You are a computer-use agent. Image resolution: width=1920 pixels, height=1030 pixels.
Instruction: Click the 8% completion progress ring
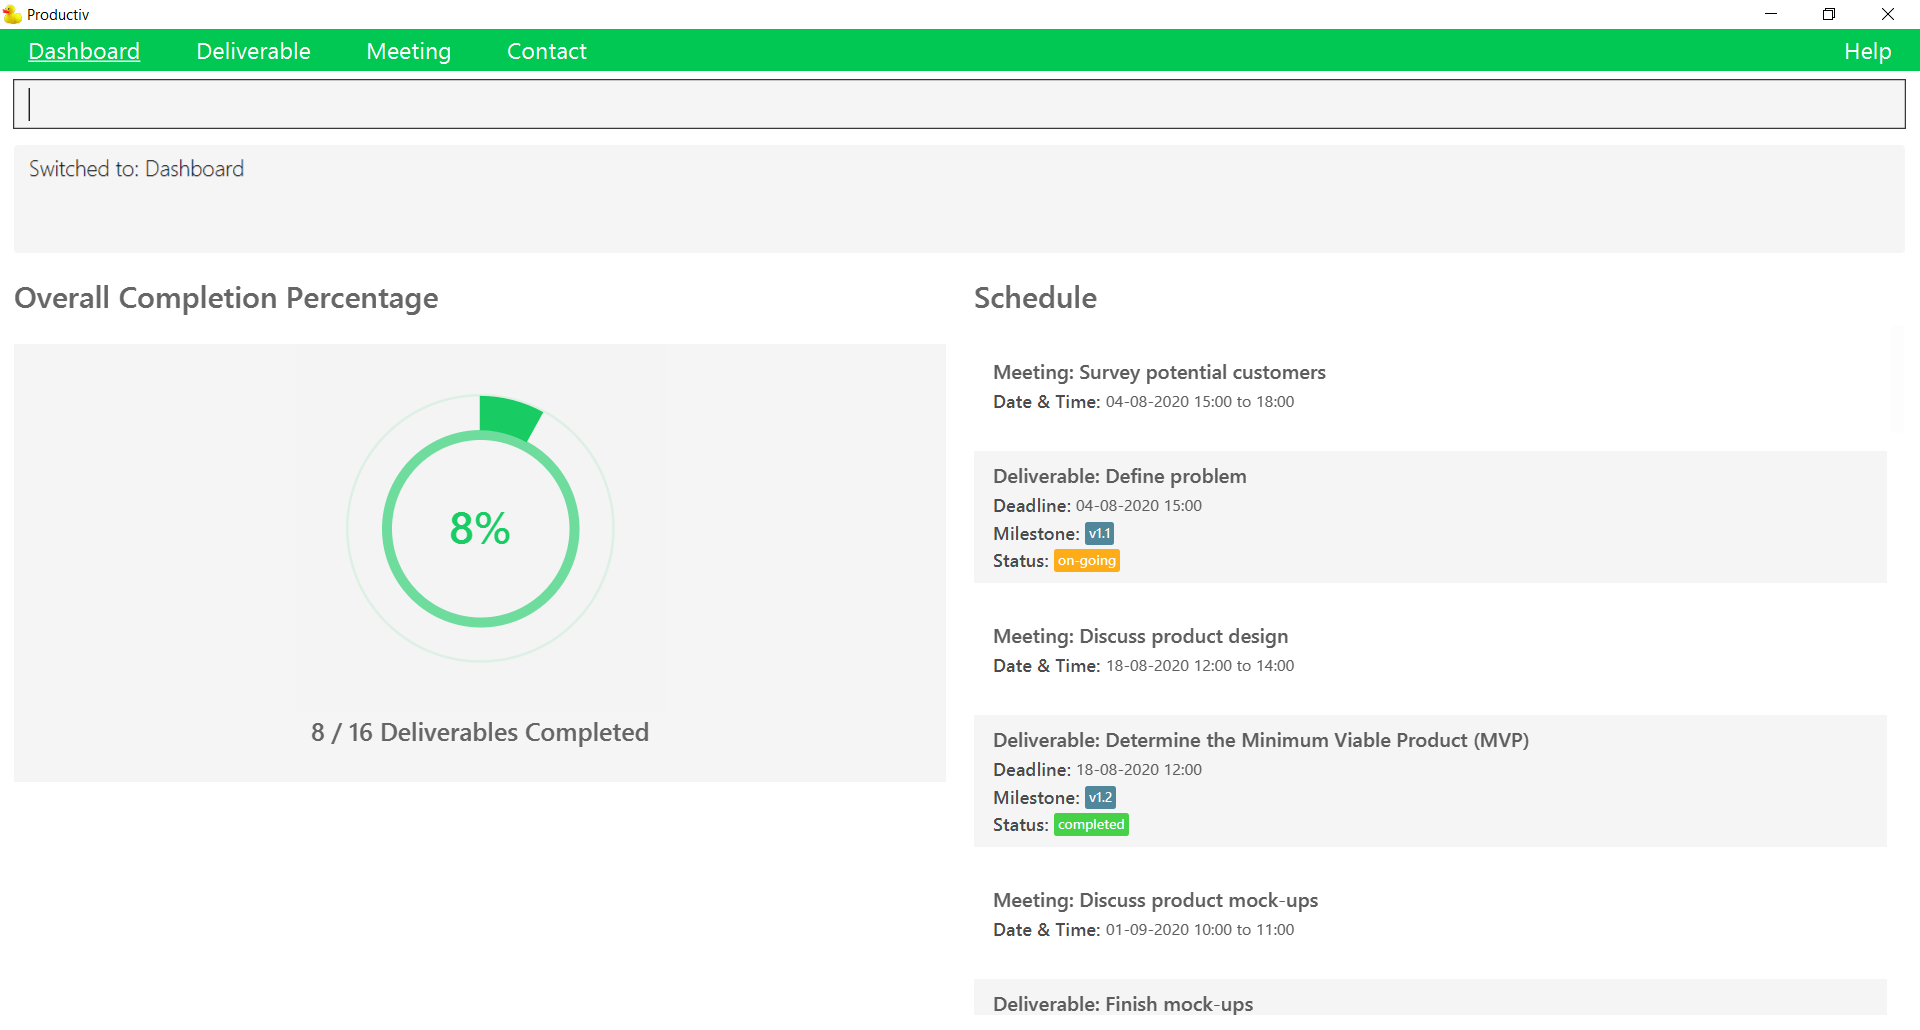[480, 528]
